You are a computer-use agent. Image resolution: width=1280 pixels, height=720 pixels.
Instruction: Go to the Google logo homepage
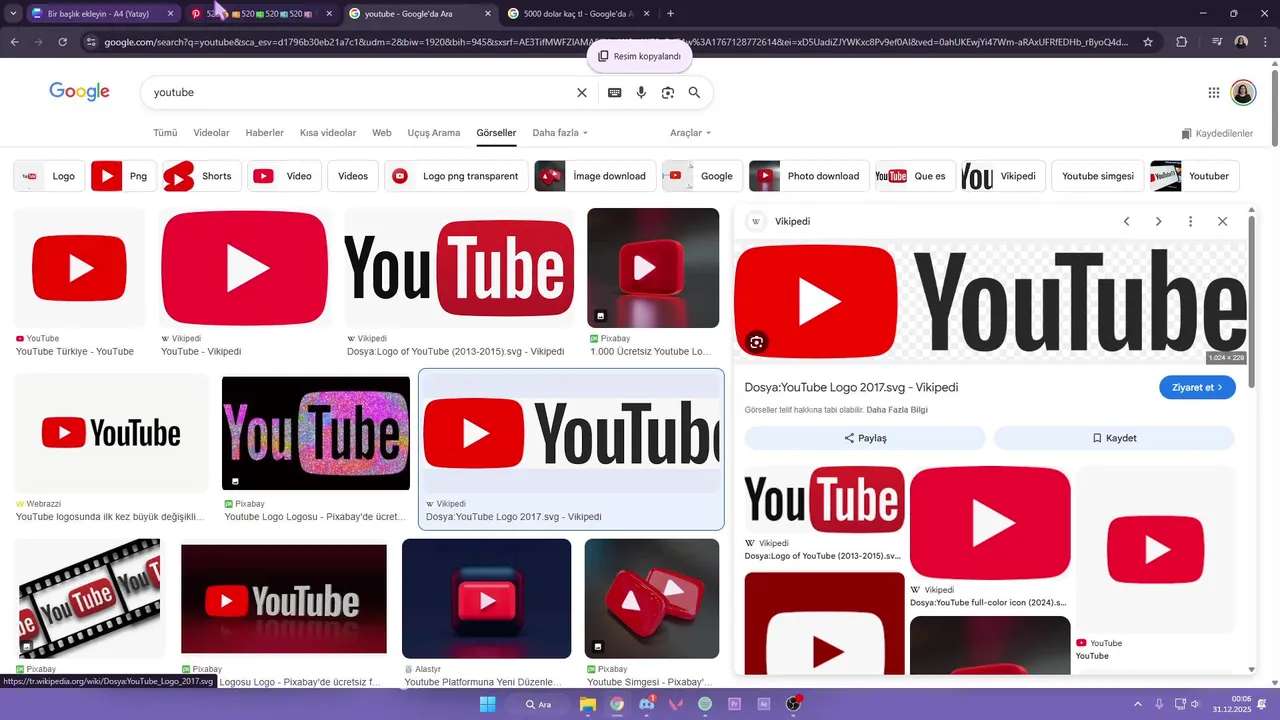coord(79,92)
